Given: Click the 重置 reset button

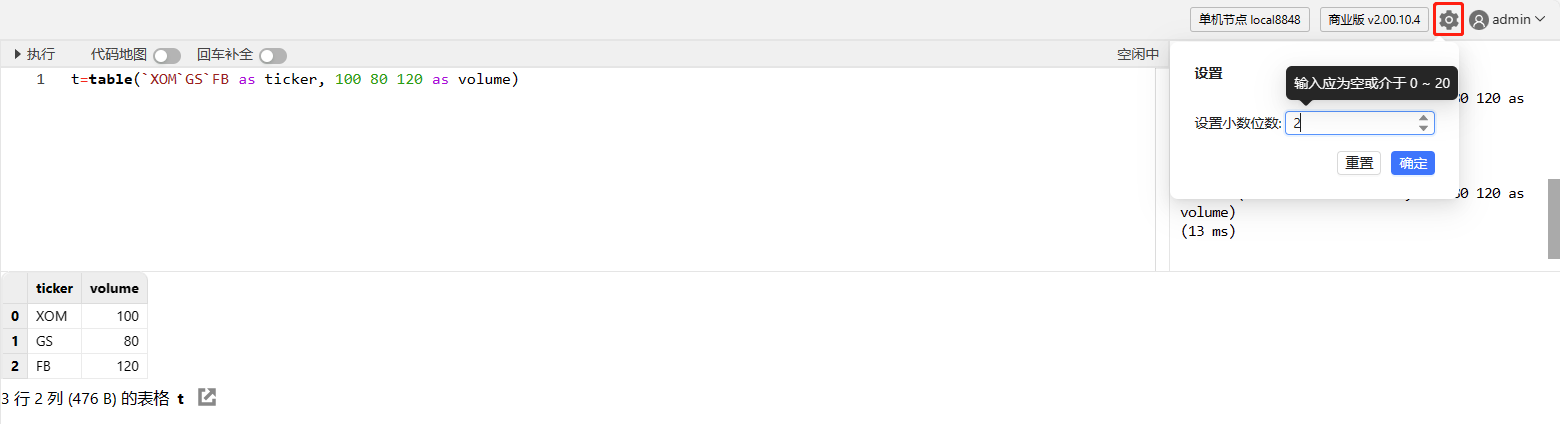Looking at the screenshot, I should [x=1358, y=163].
